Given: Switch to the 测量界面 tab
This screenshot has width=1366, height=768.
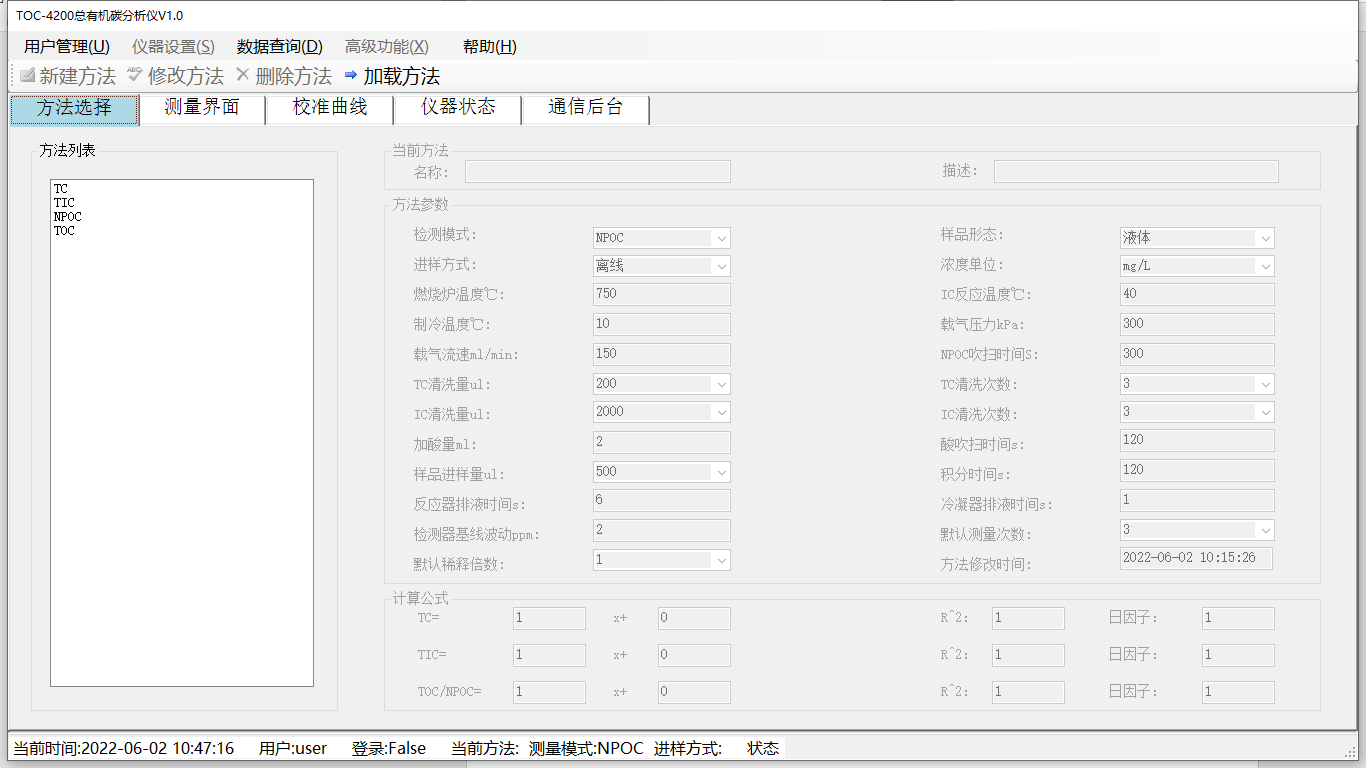Looking at the screenshot, I should [x=202, y=108].
